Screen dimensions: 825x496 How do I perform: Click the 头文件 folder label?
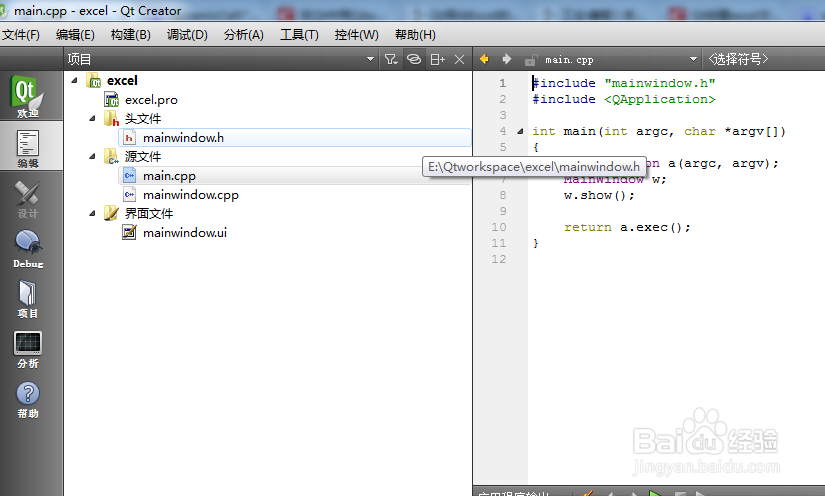pos(143,118)
